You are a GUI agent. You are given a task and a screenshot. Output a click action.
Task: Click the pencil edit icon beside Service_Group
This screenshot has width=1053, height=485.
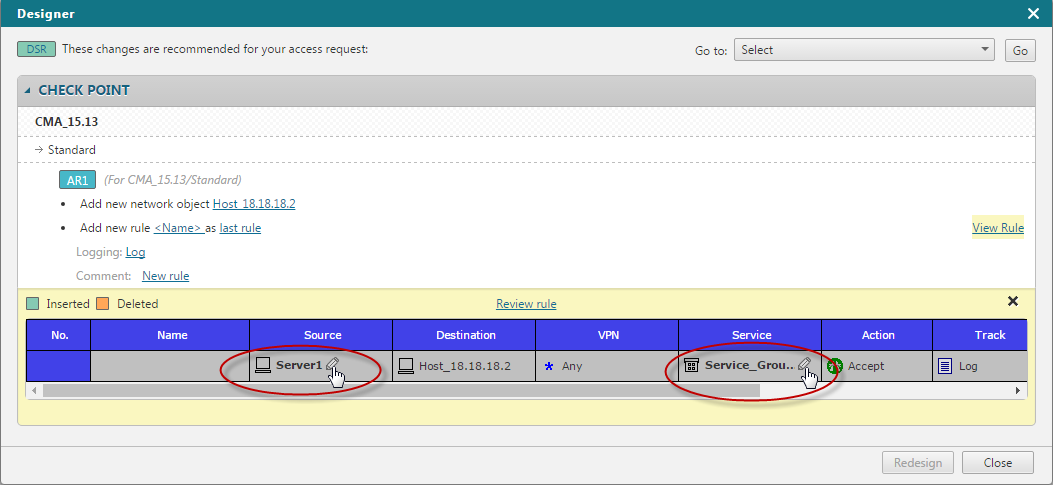tap(803, 365)
